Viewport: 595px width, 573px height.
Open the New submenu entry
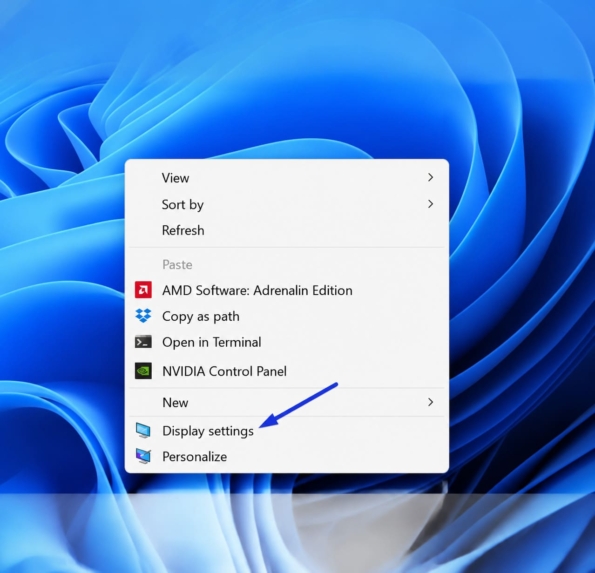[x=286, y=402]
